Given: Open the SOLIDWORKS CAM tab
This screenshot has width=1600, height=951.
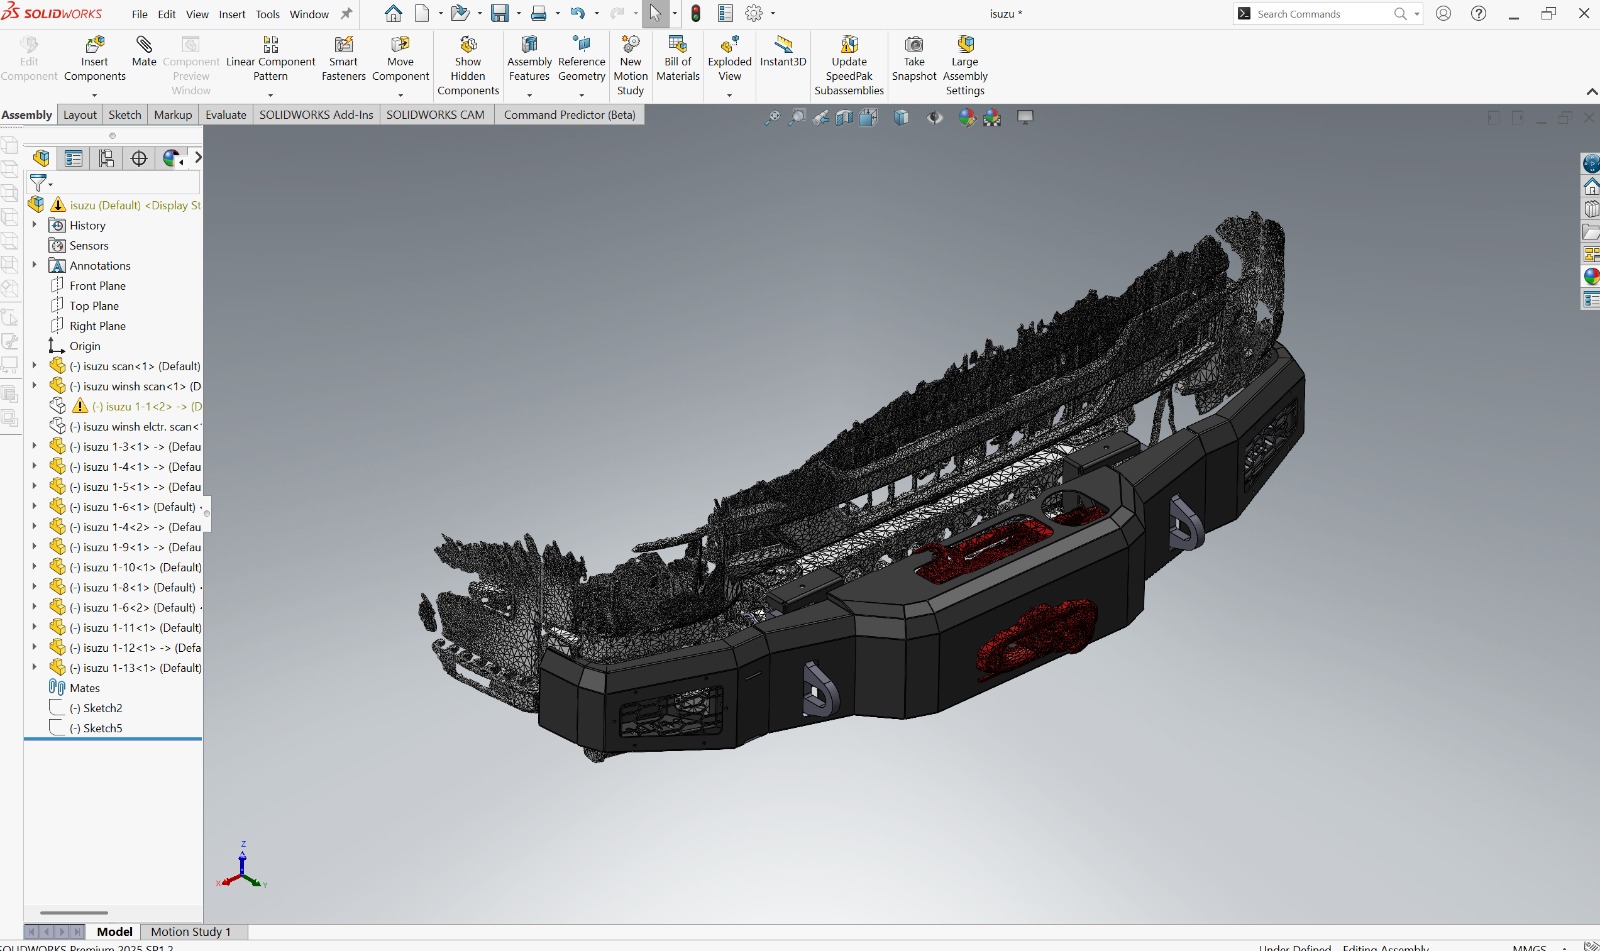Looking at the screenshot, I should [436, 115].
